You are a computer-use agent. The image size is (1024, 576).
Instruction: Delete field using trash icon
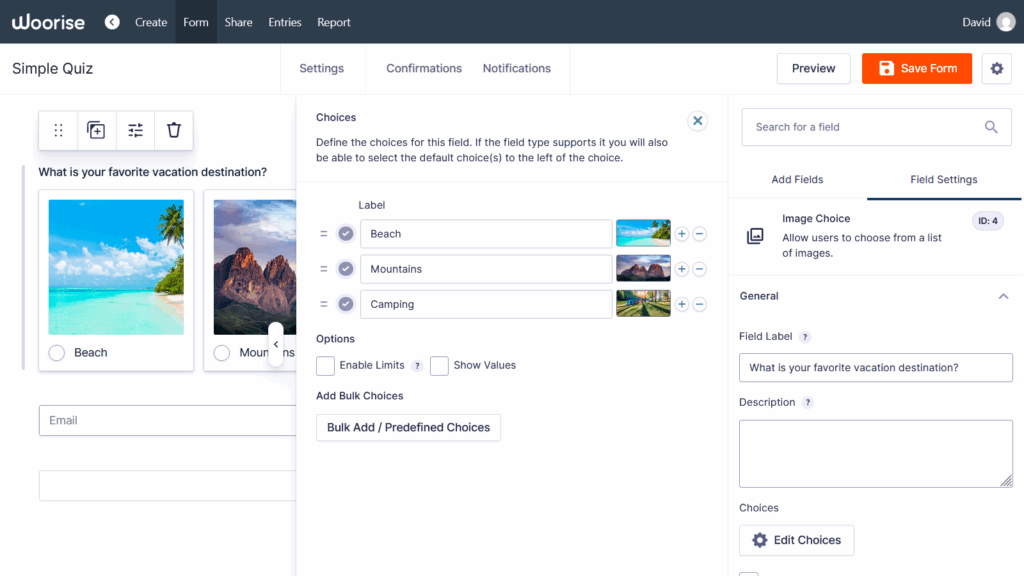point(174,130)
